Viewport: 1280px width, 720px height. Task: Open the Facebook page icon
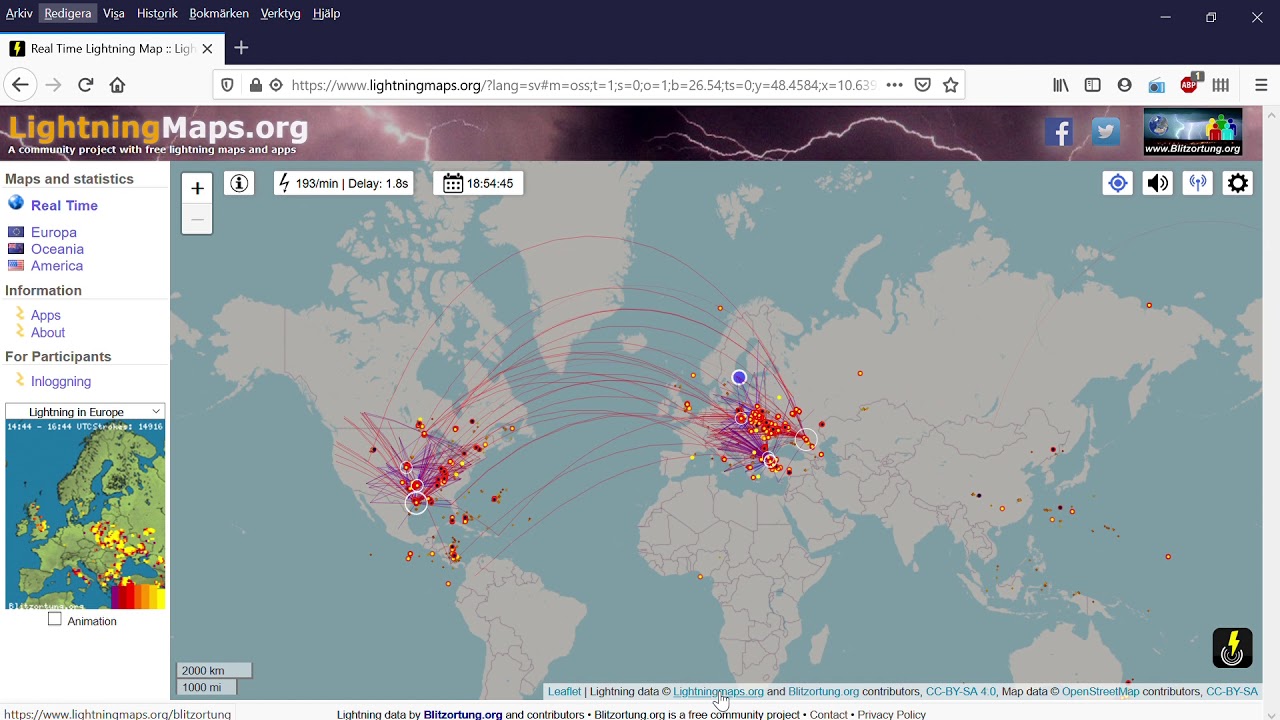click(1059, 131)
